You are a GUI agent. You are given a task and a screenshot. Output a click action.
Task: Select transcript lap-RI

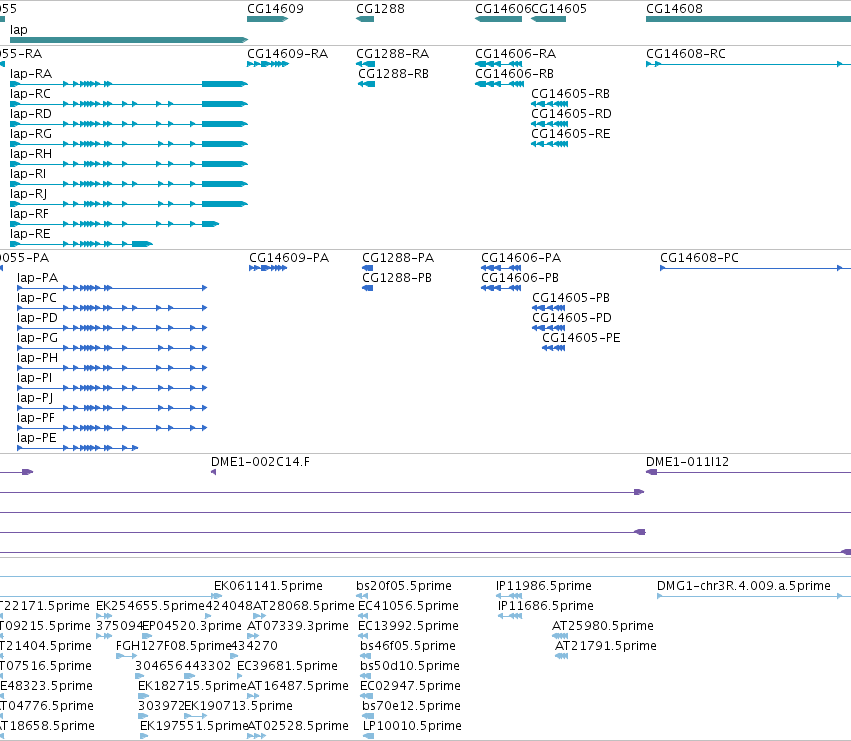(129, 184)
